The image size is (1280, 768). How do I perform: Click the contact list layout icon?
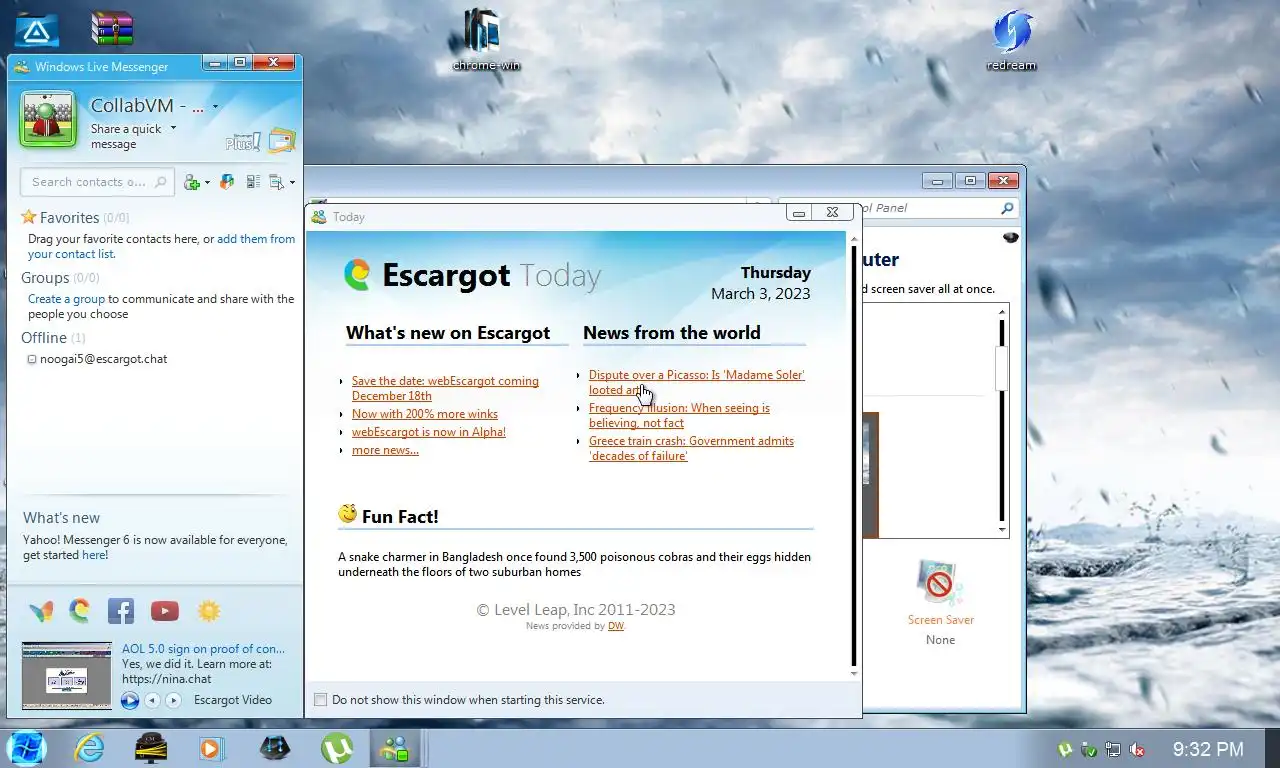[253, 182]
